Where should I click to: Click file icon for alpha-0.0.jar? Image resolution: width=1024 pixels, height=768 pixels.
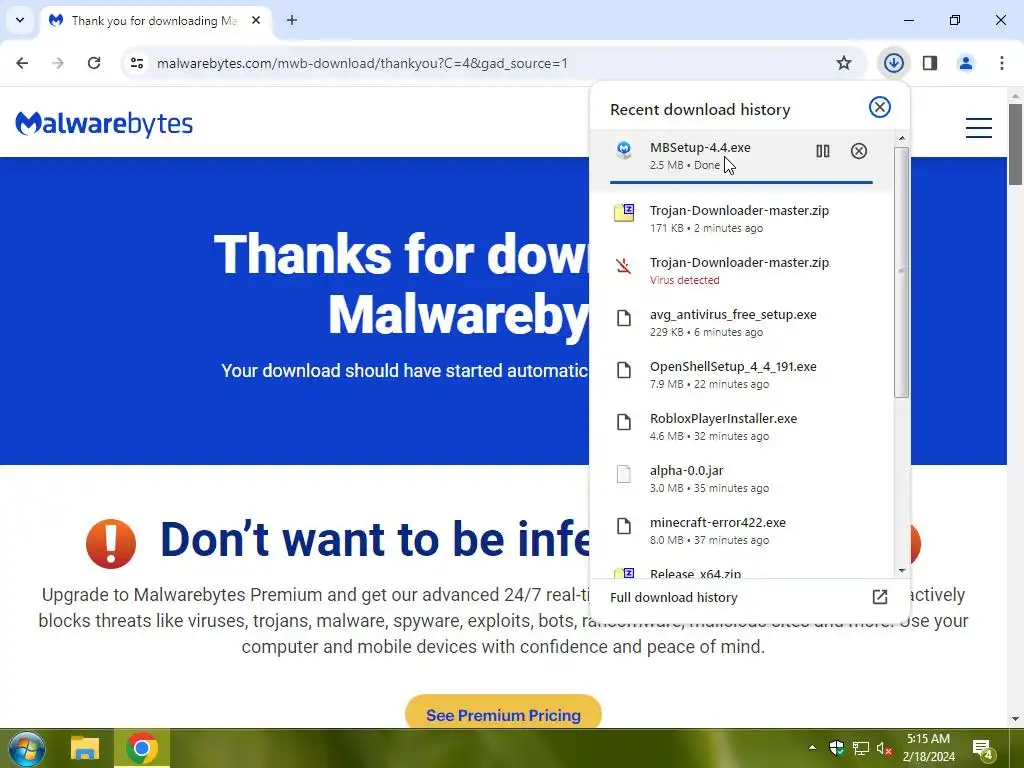tap(624, 474)
